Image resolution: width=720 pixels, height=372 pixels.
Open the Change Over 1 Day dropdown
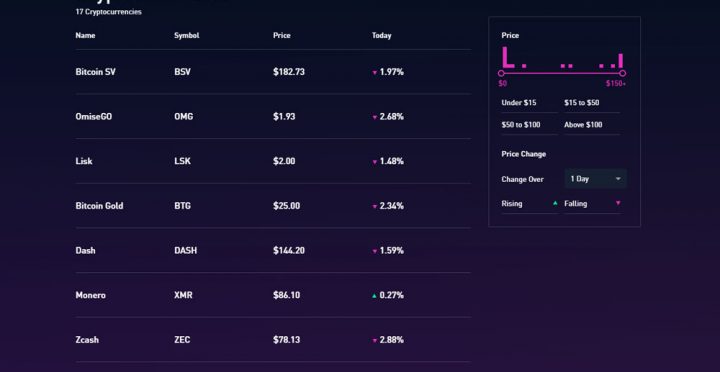click(595, 179)
